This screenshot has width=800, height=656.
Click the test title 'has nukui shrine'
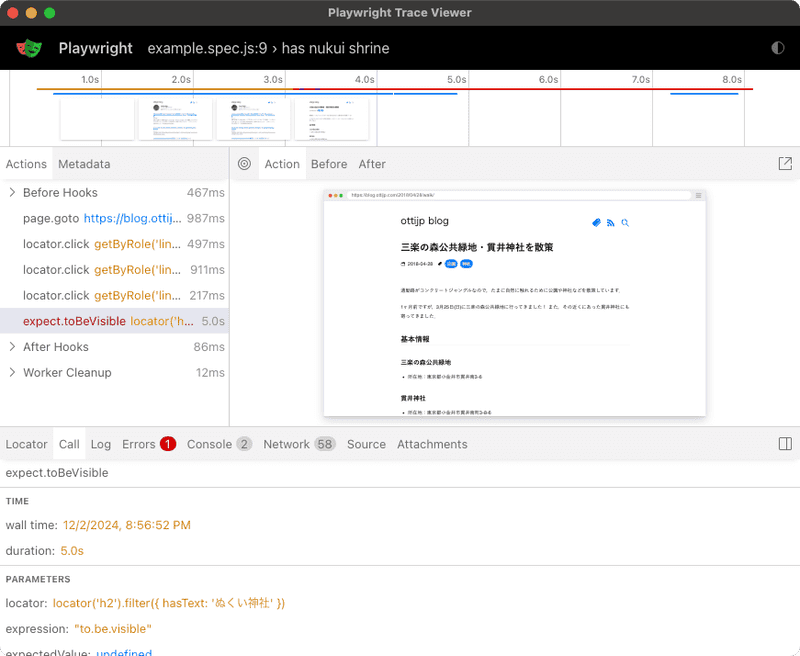point(336,48)
